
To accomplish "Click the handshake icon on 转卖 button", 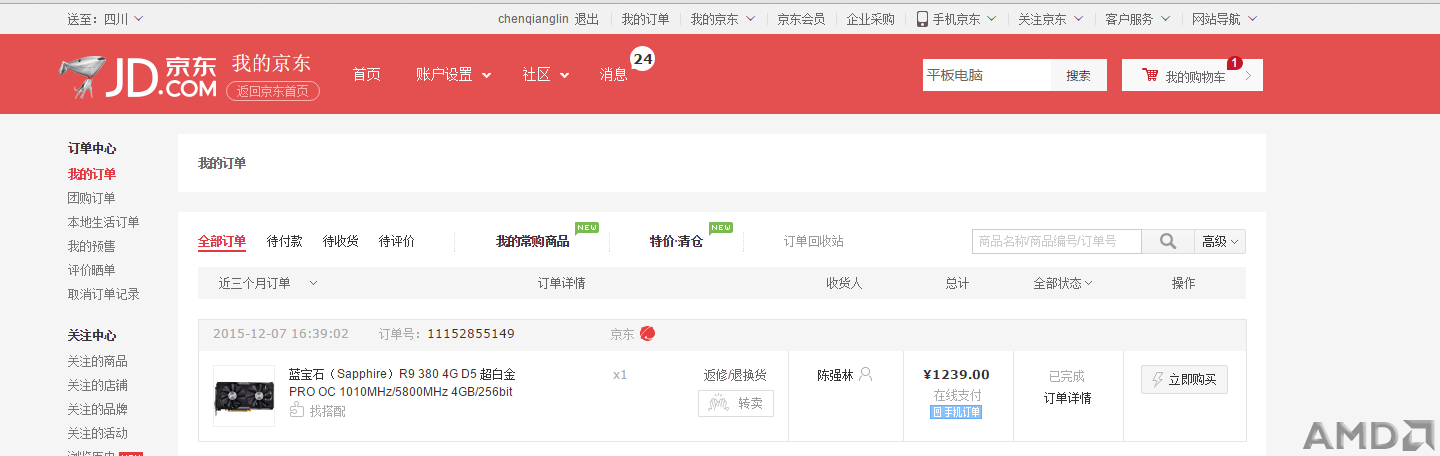I will click(718, 403).
